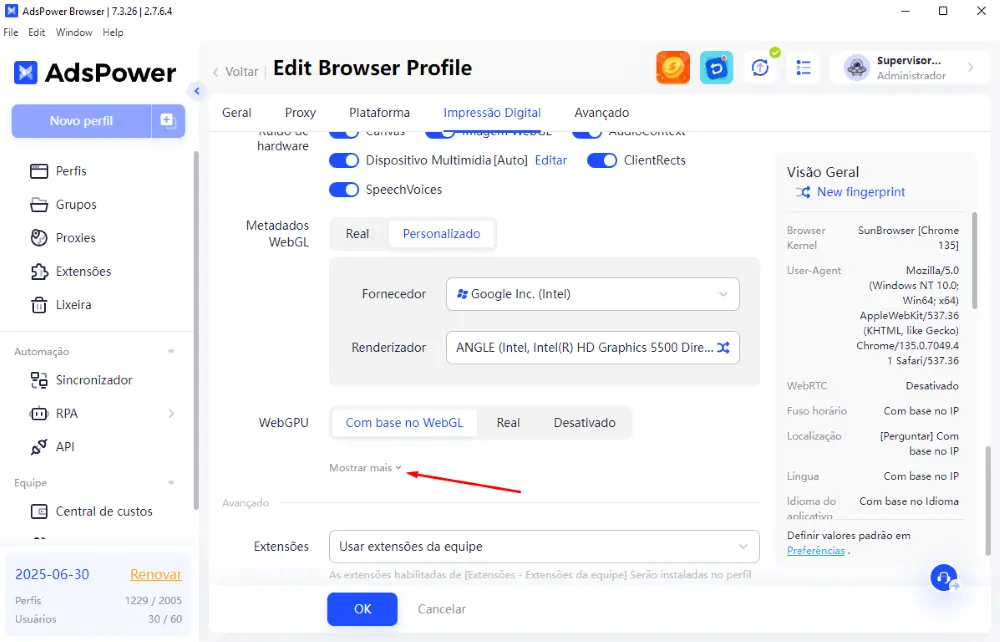Click the AdsPower logo in sidebar
The image size is (1000, 642).
click(94, 73)
